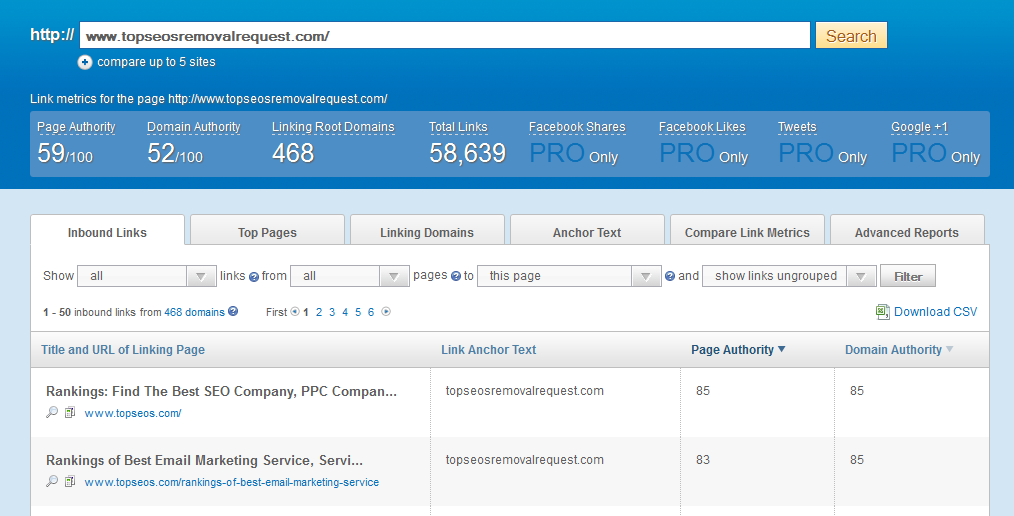Click the Page Authority value 83
The height and width of the screenshot is (516, 1014).
tap(703, 460)
